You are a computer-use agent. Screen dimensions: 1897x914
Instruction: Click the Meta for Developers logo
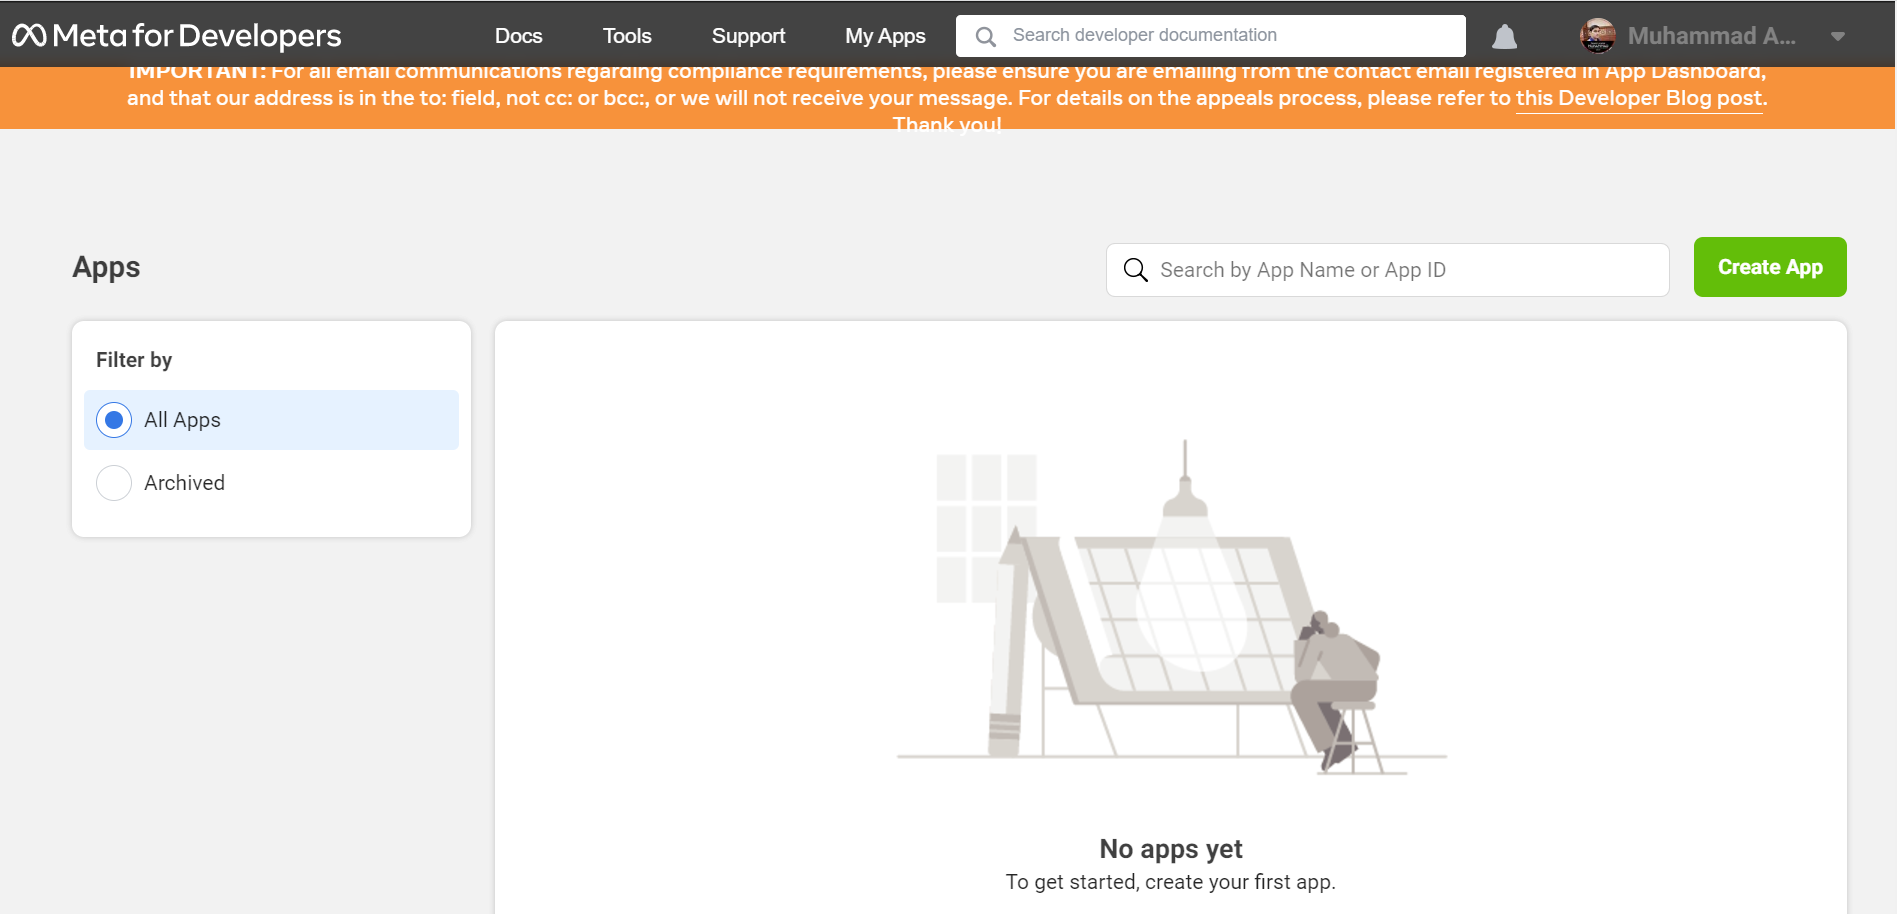[x=177, y=36]
